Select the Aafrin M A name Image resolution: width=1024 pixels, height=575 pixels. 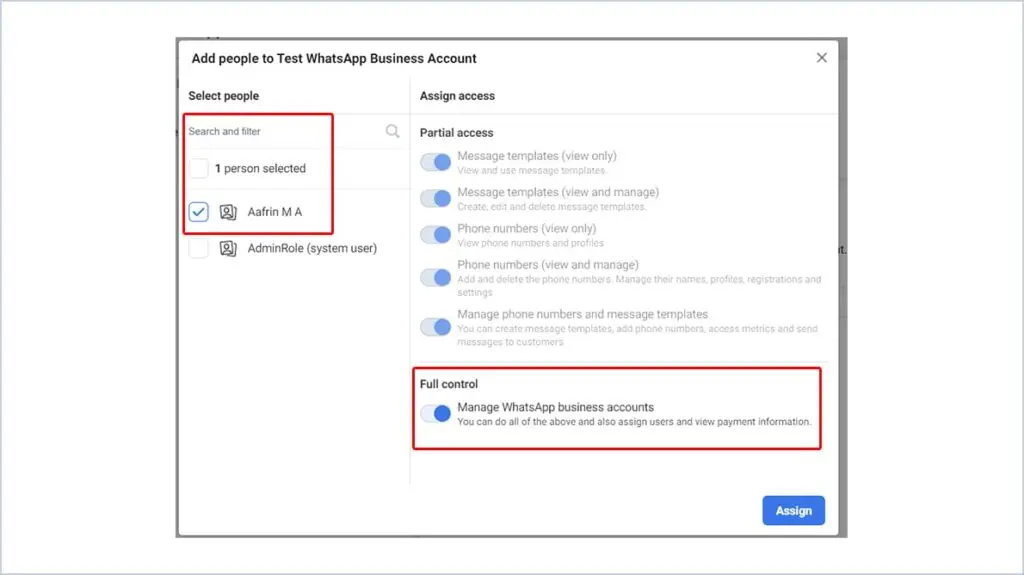pos(274,212)
